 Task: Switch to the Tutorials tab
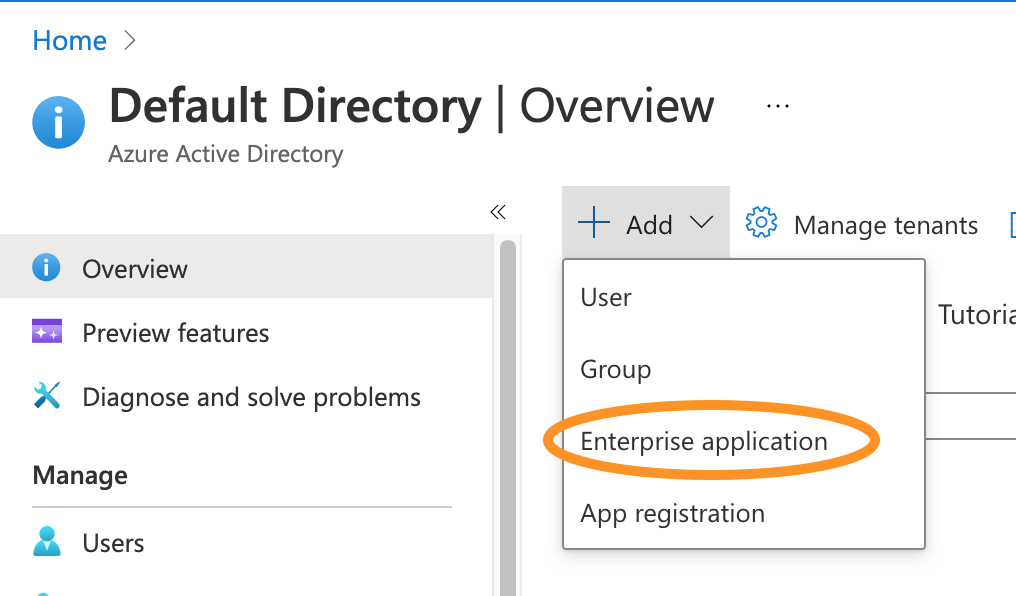click(x=976, y=315)
